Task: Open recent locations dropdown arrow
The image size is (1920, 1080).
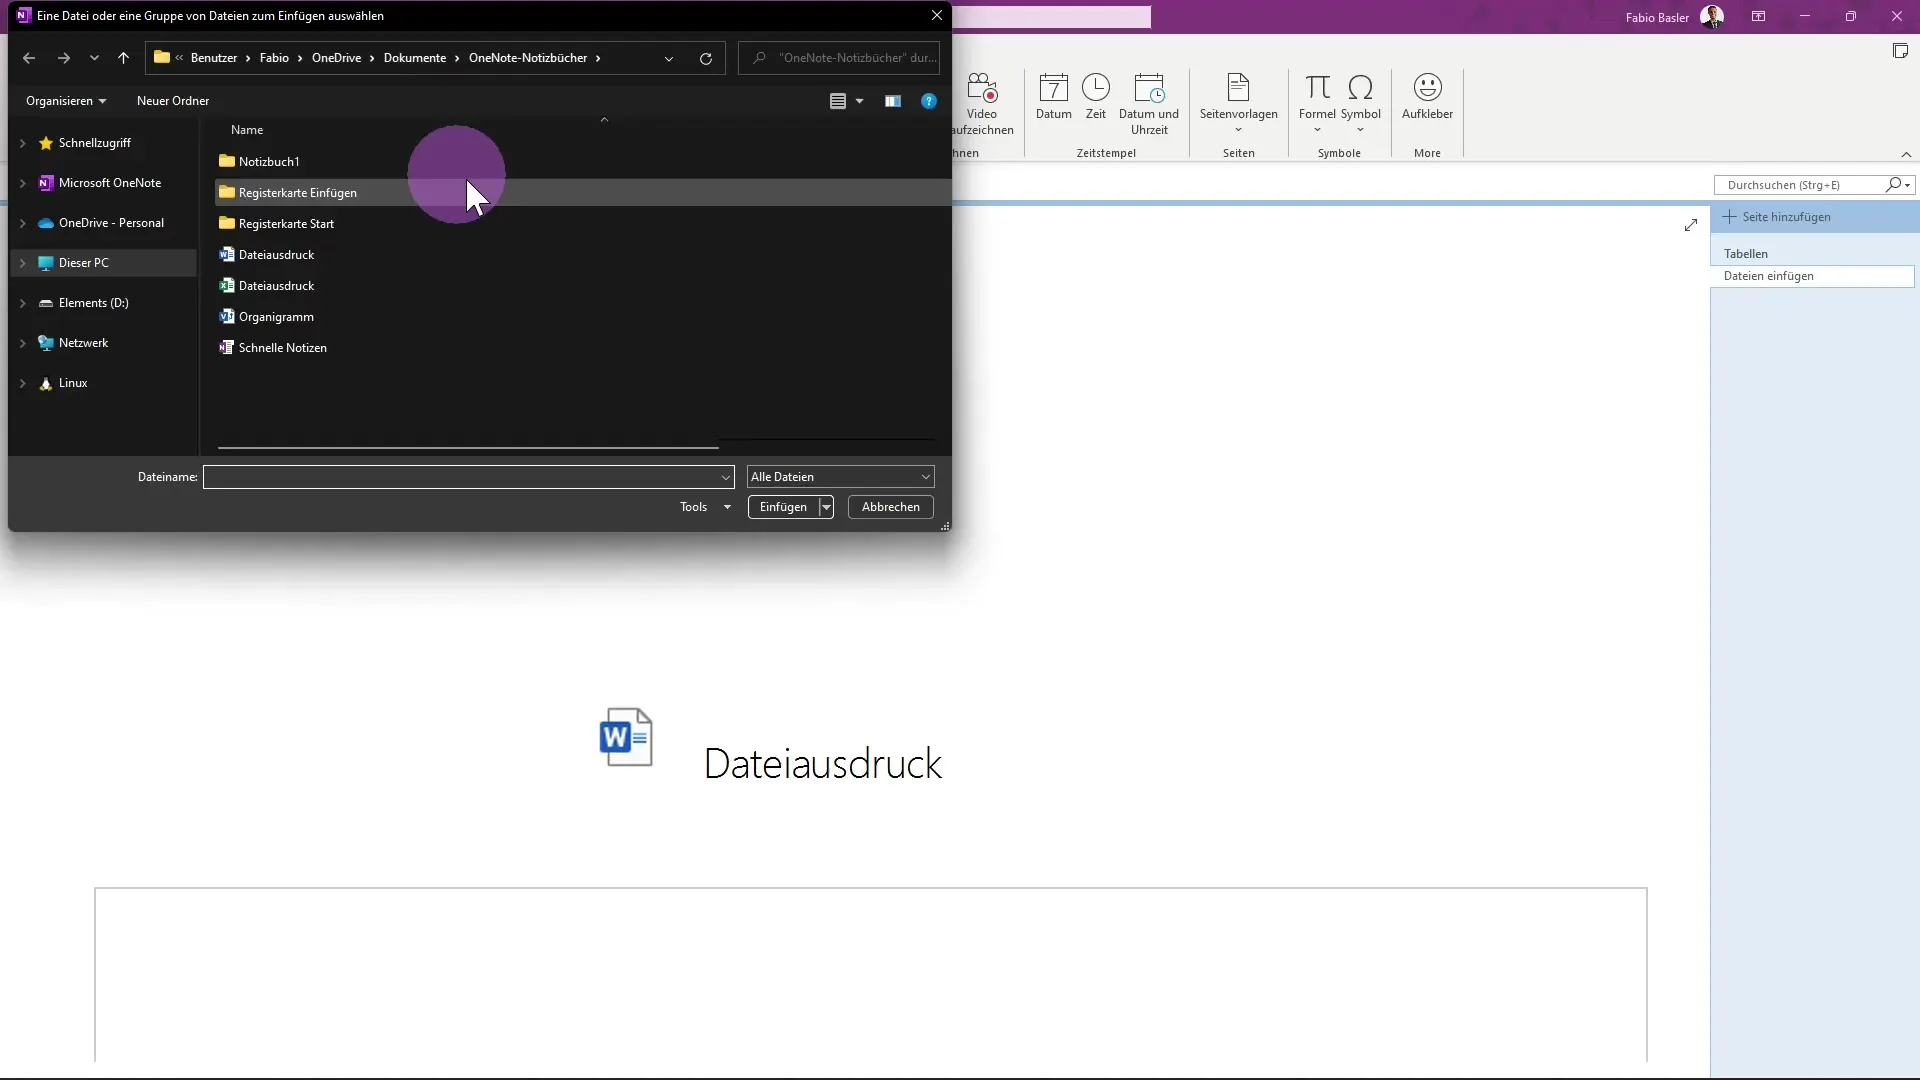Action: [x=94, y=58]
